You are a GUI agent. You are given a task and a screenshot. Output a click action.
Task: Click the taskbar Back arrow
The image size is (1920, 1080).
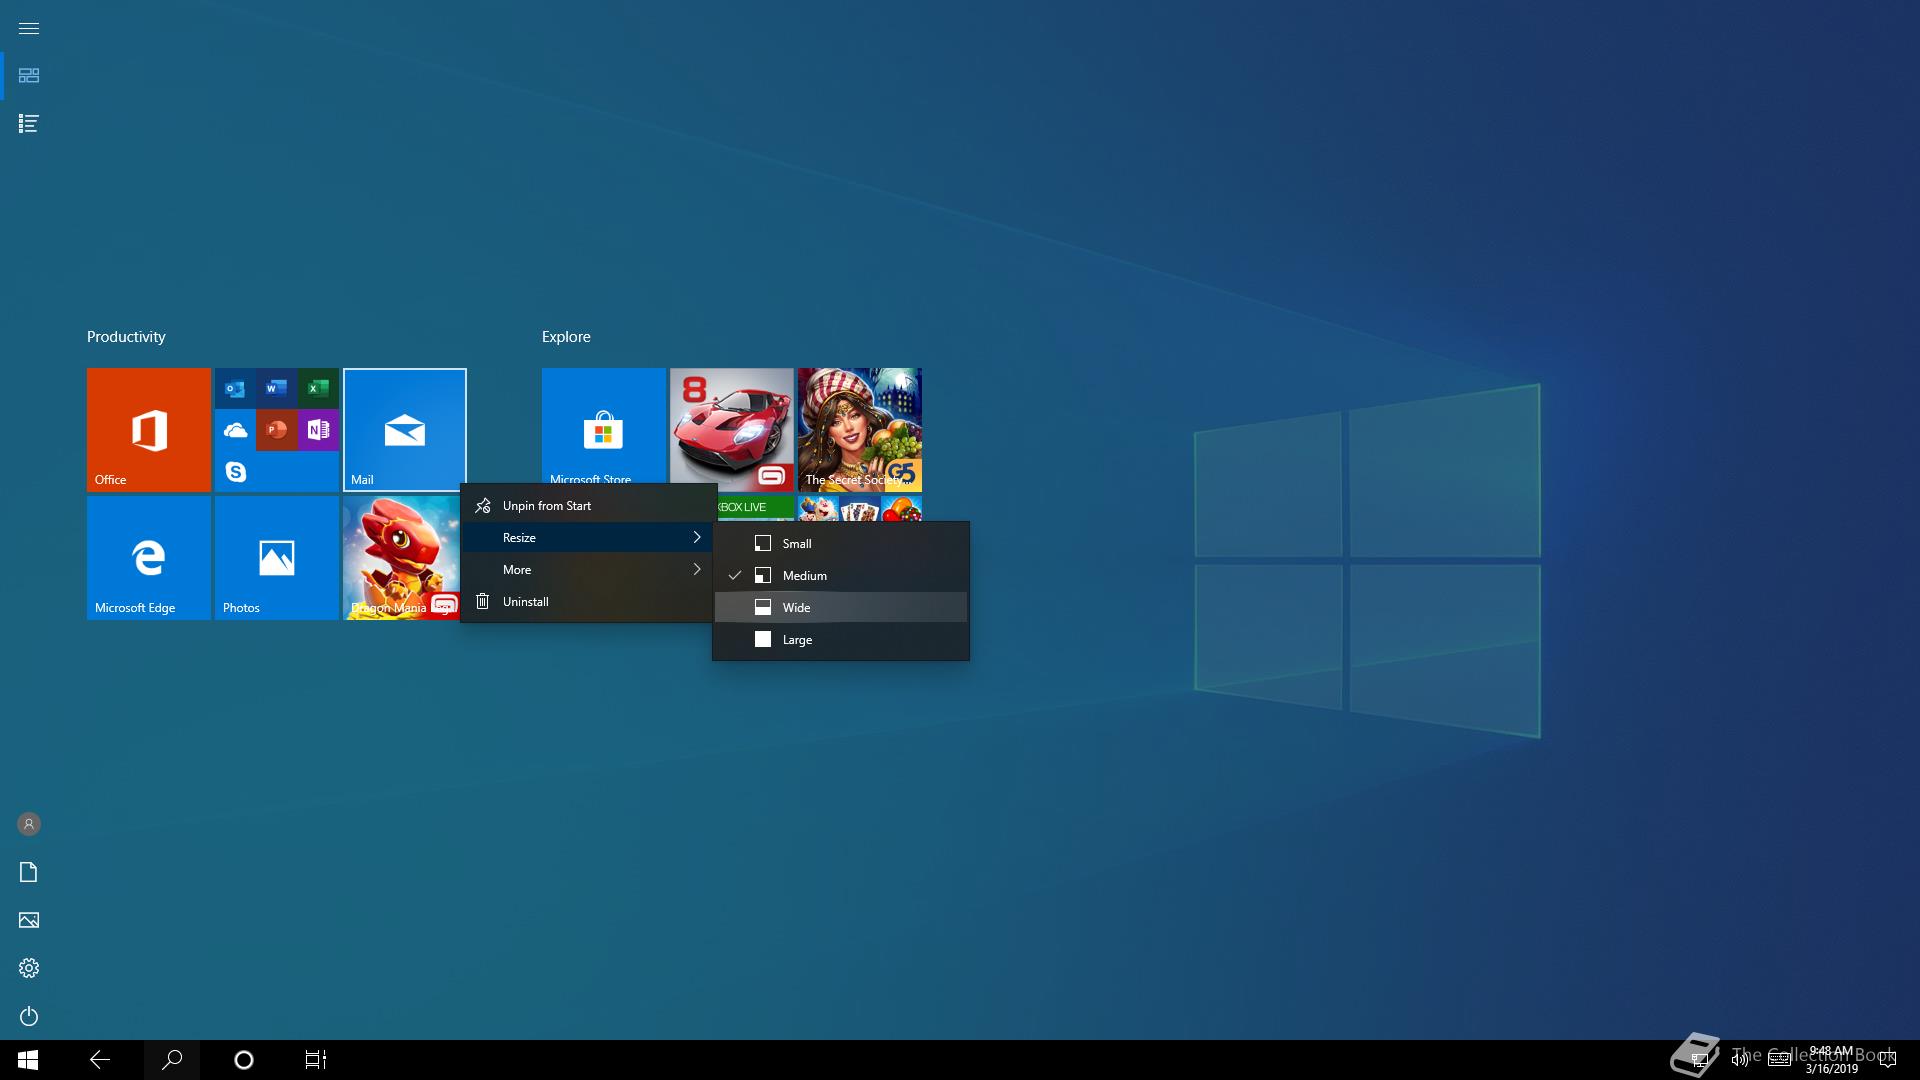[100, 1060]
